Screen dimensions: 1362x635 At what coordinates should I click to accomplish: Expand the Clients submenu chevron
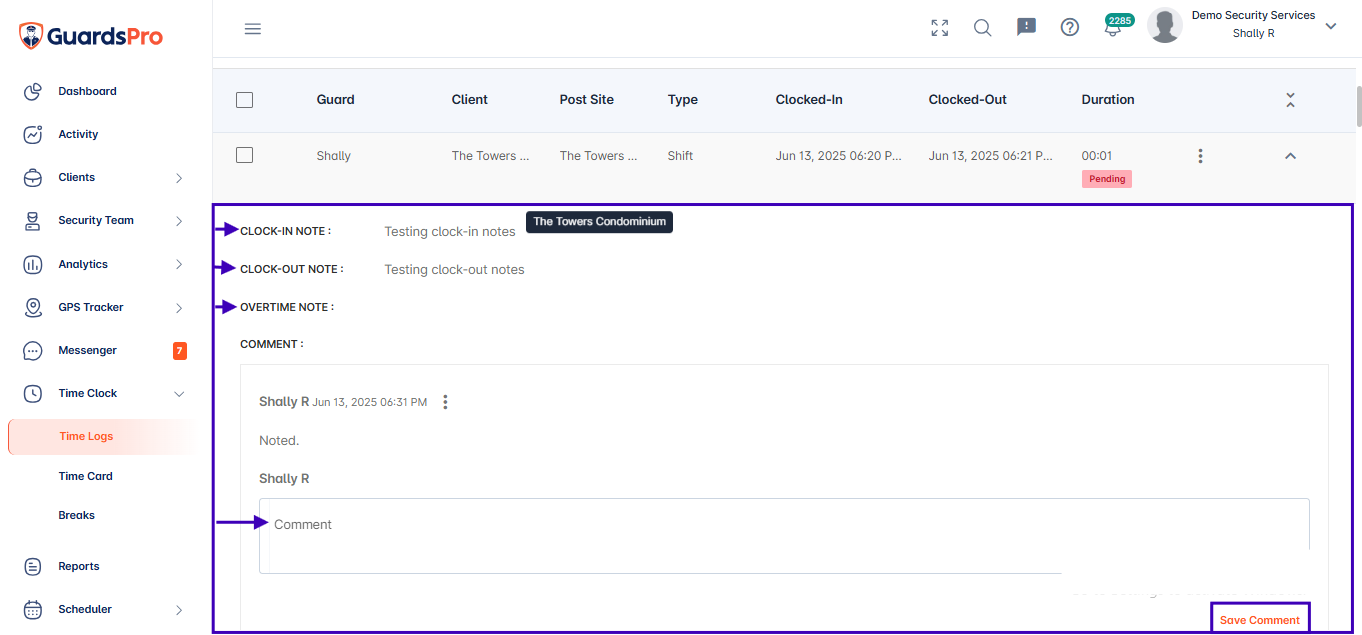pyautogui.click(x=179, y=178)
